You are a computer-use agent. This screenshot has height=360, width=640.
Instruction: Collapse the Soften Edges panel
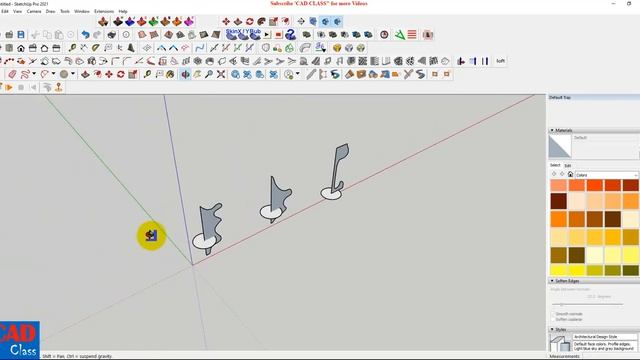pos(552,281)
